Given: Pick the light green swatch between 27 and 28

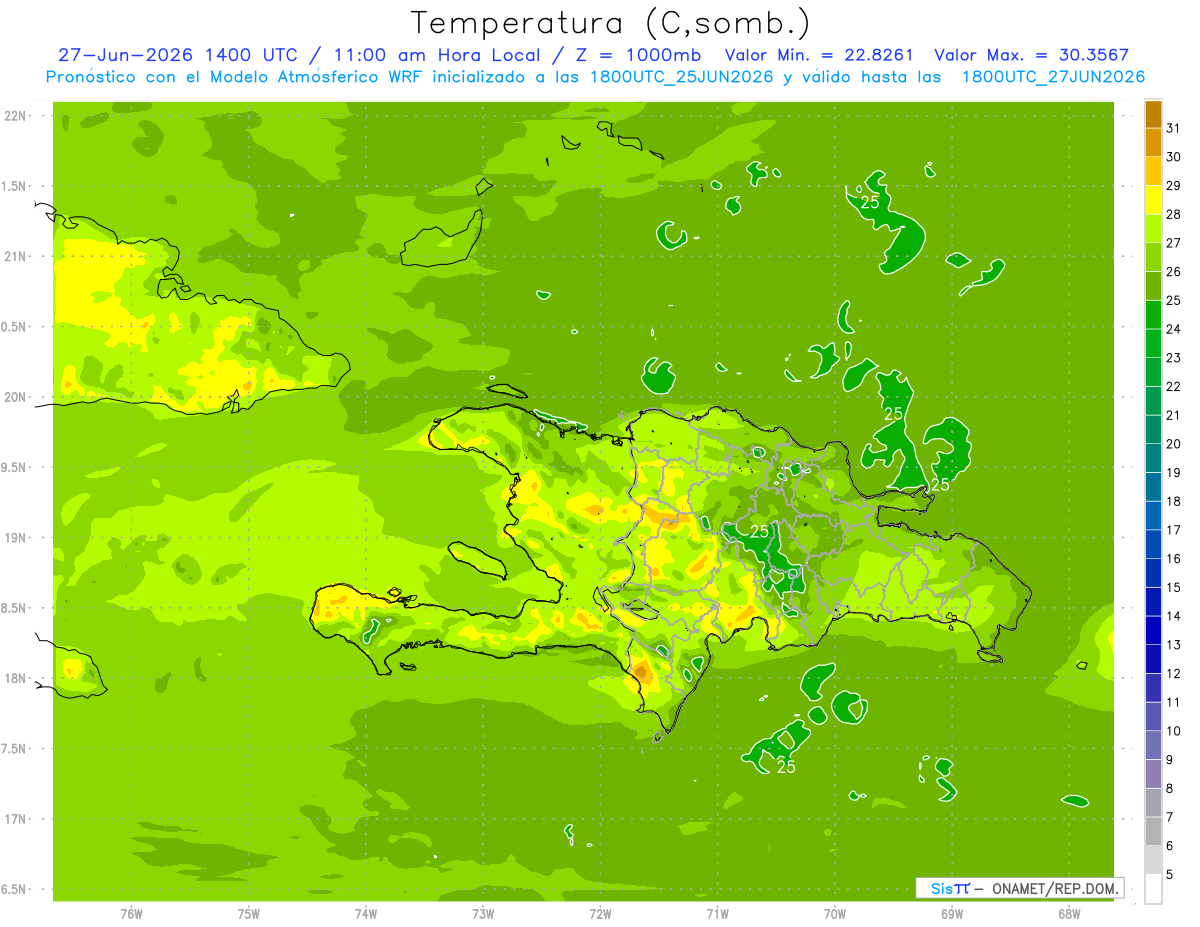Looking at the screenshot, I should coord(1153,228).
